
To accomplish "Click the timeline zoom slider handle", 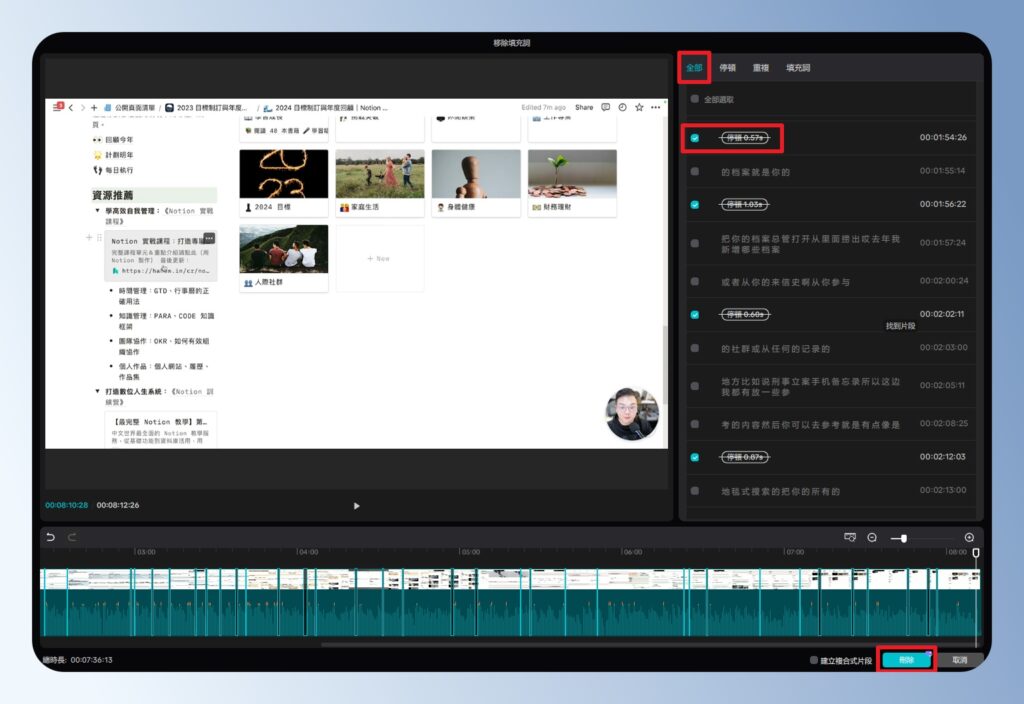I will (x=904, y=538).
